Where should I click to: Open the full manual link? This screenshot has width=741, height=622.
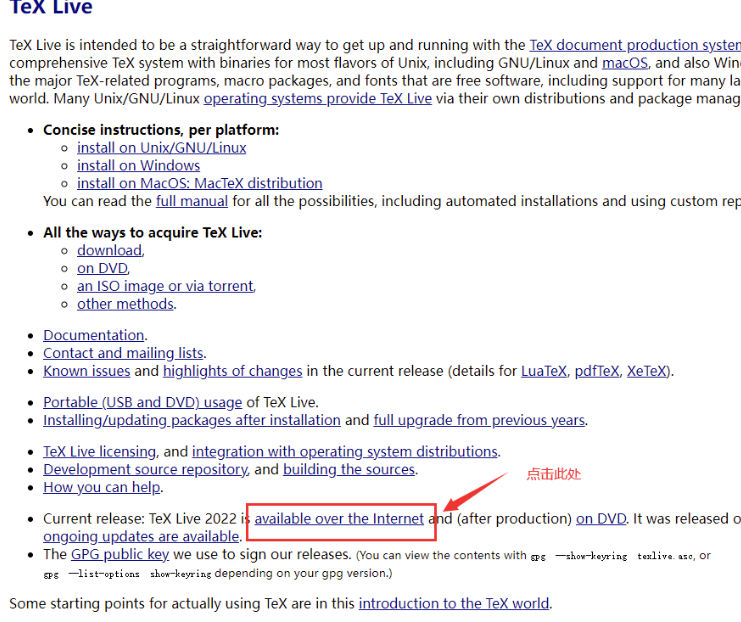point(192,201)
